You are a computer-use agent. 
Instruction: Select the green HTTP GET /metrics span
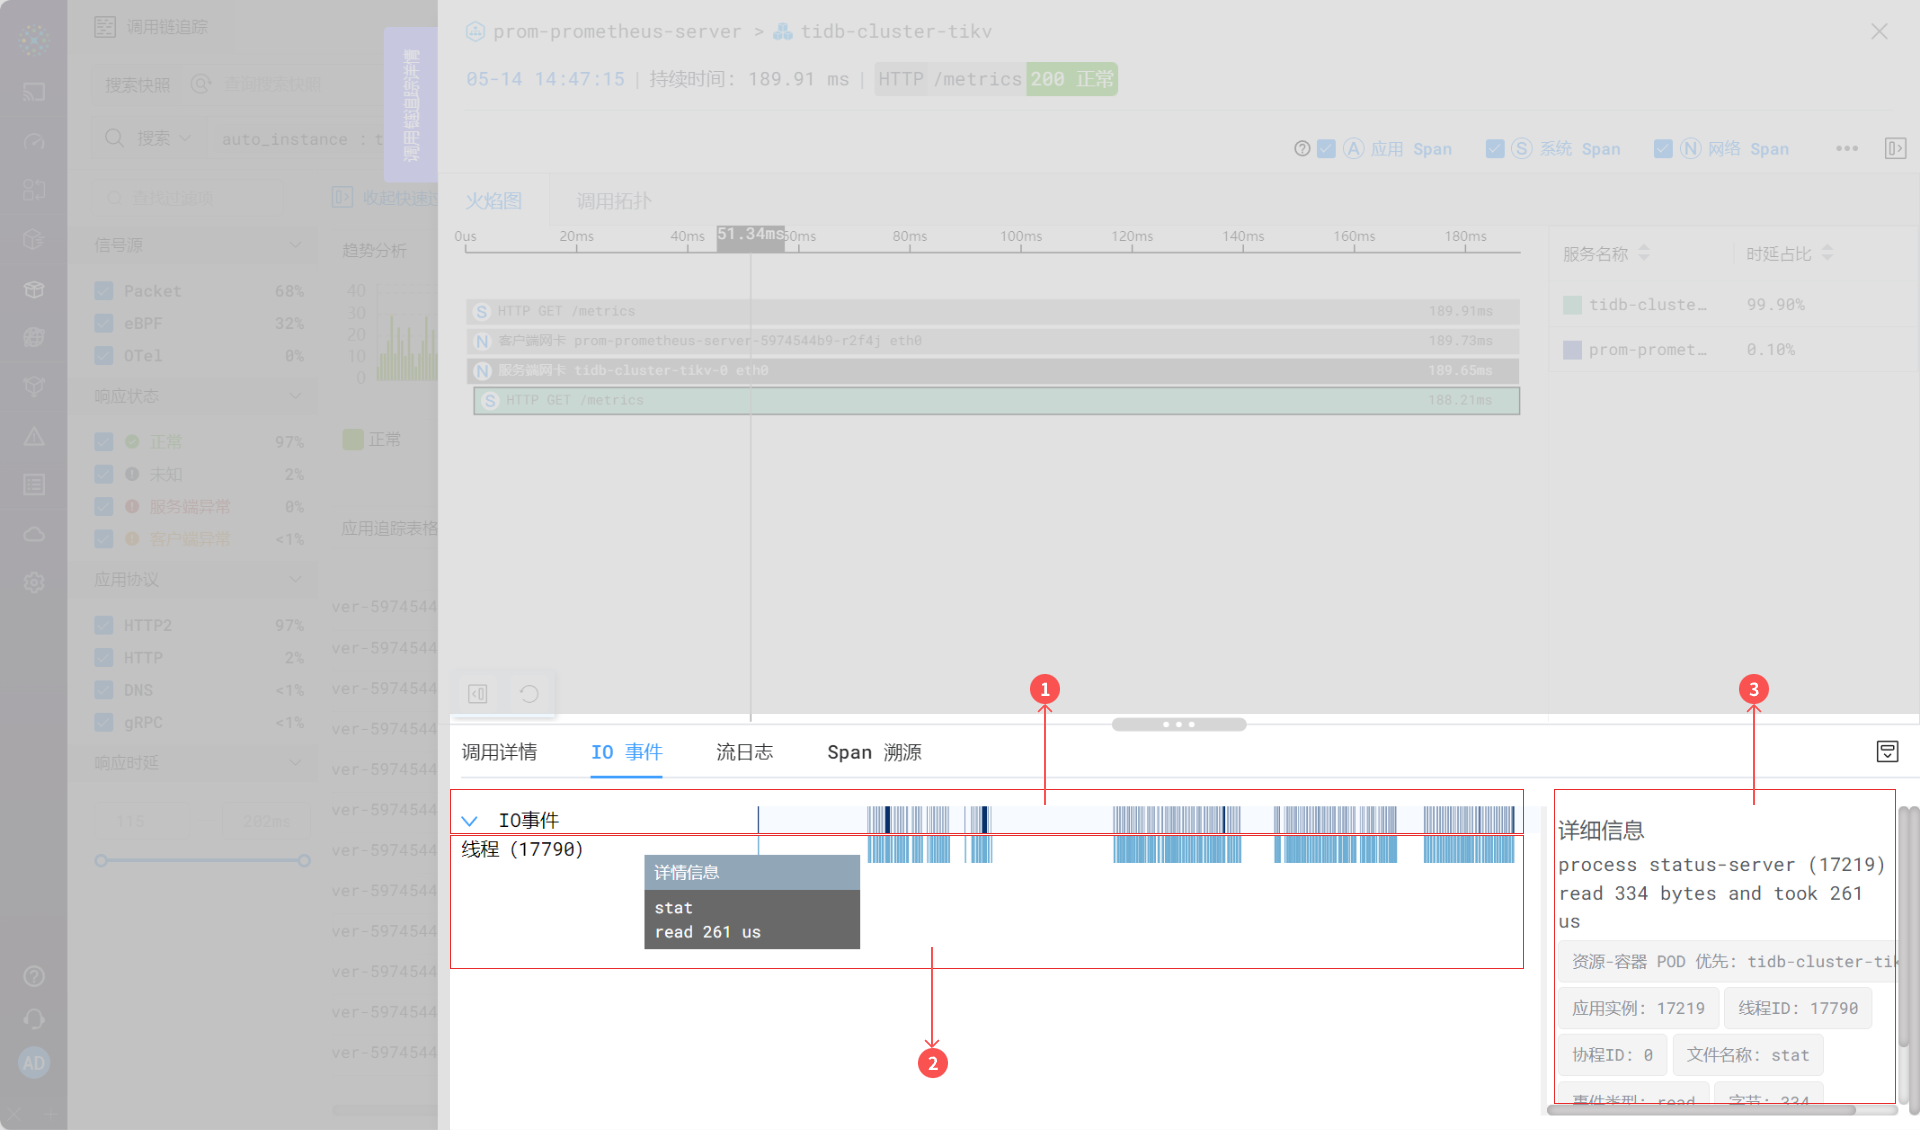tap(996, 400)
